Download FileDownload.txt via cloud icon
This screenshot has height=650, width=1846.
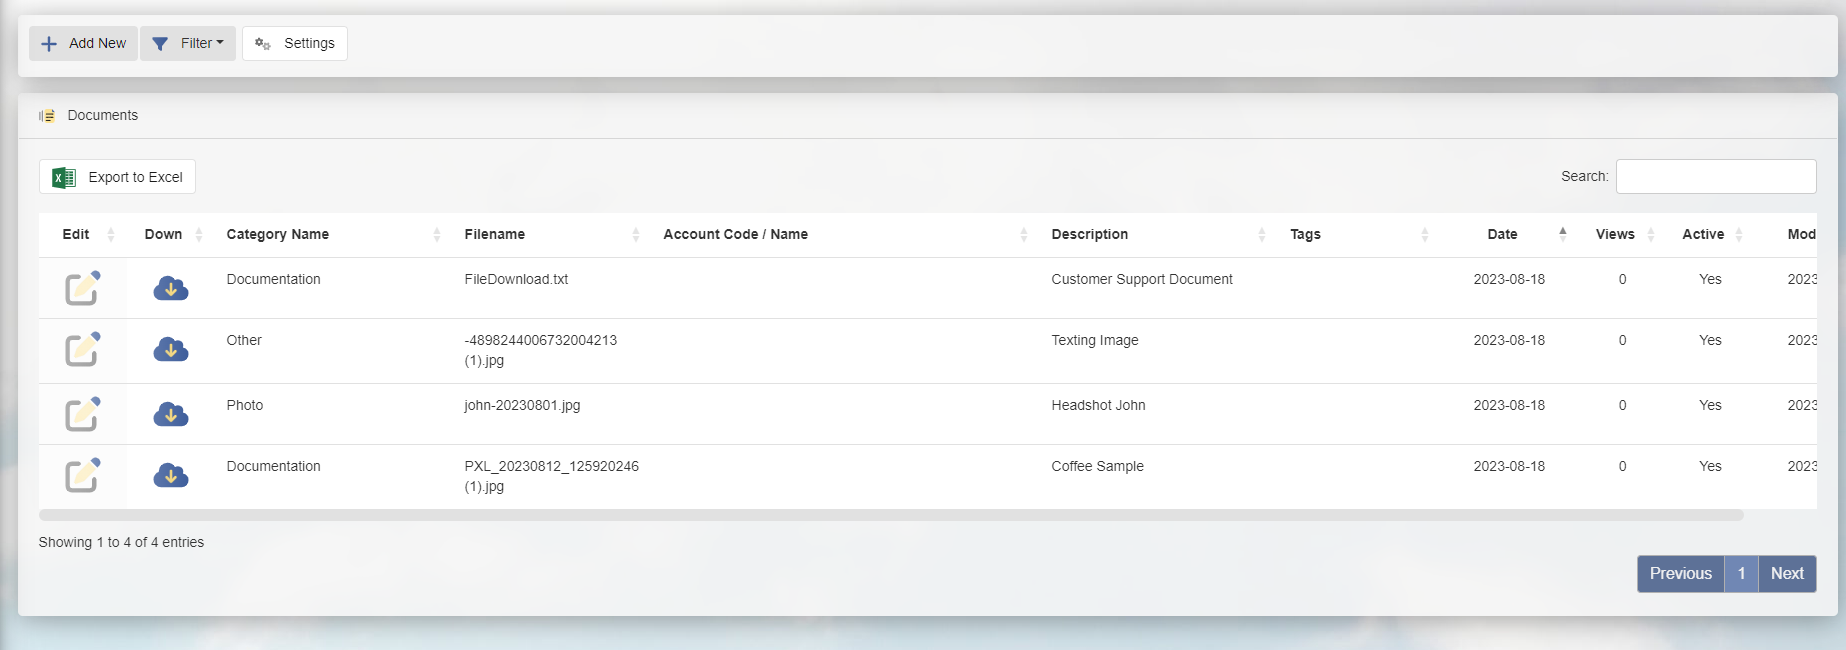pyautogui.click(x=171, y=289)
